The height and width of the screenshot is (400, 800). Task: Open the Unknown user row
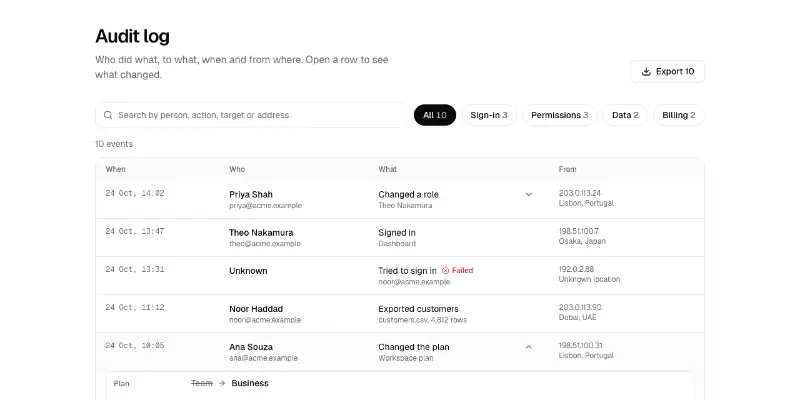coord(399,276)
